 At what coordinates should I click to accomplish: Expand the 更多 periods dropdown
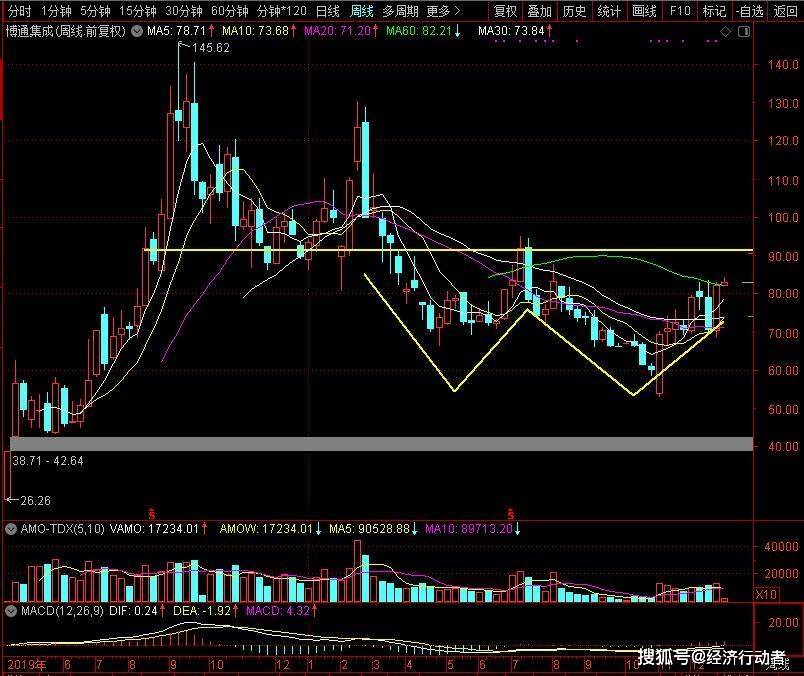(x=442, y=11)
